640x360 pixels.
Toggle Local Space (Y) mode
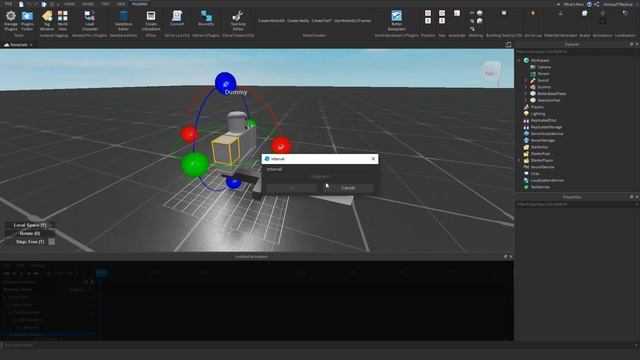point(29,225)
